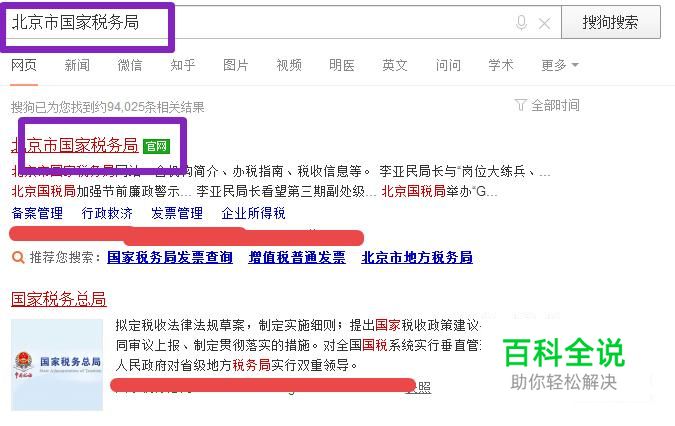Screen dimensions: 675x426
Task: Click the 国家税务总局 logo thumbnail
Action: [x=57, y=365]
